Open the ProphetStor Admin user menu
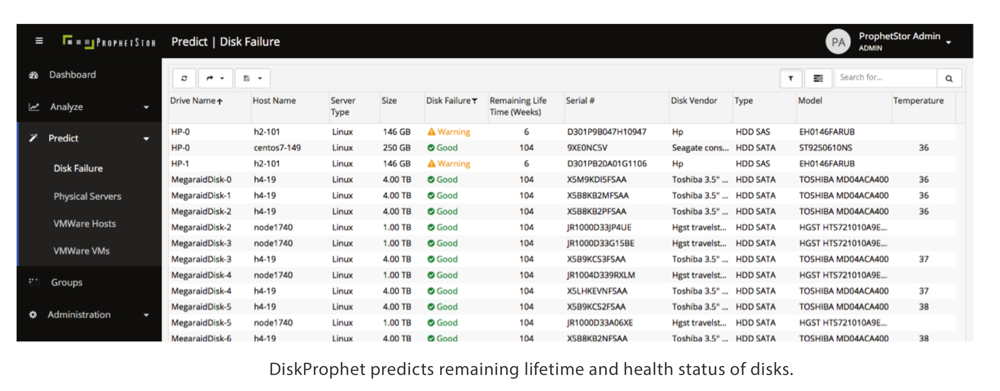Screen dimensions: 1000x391 904,41
